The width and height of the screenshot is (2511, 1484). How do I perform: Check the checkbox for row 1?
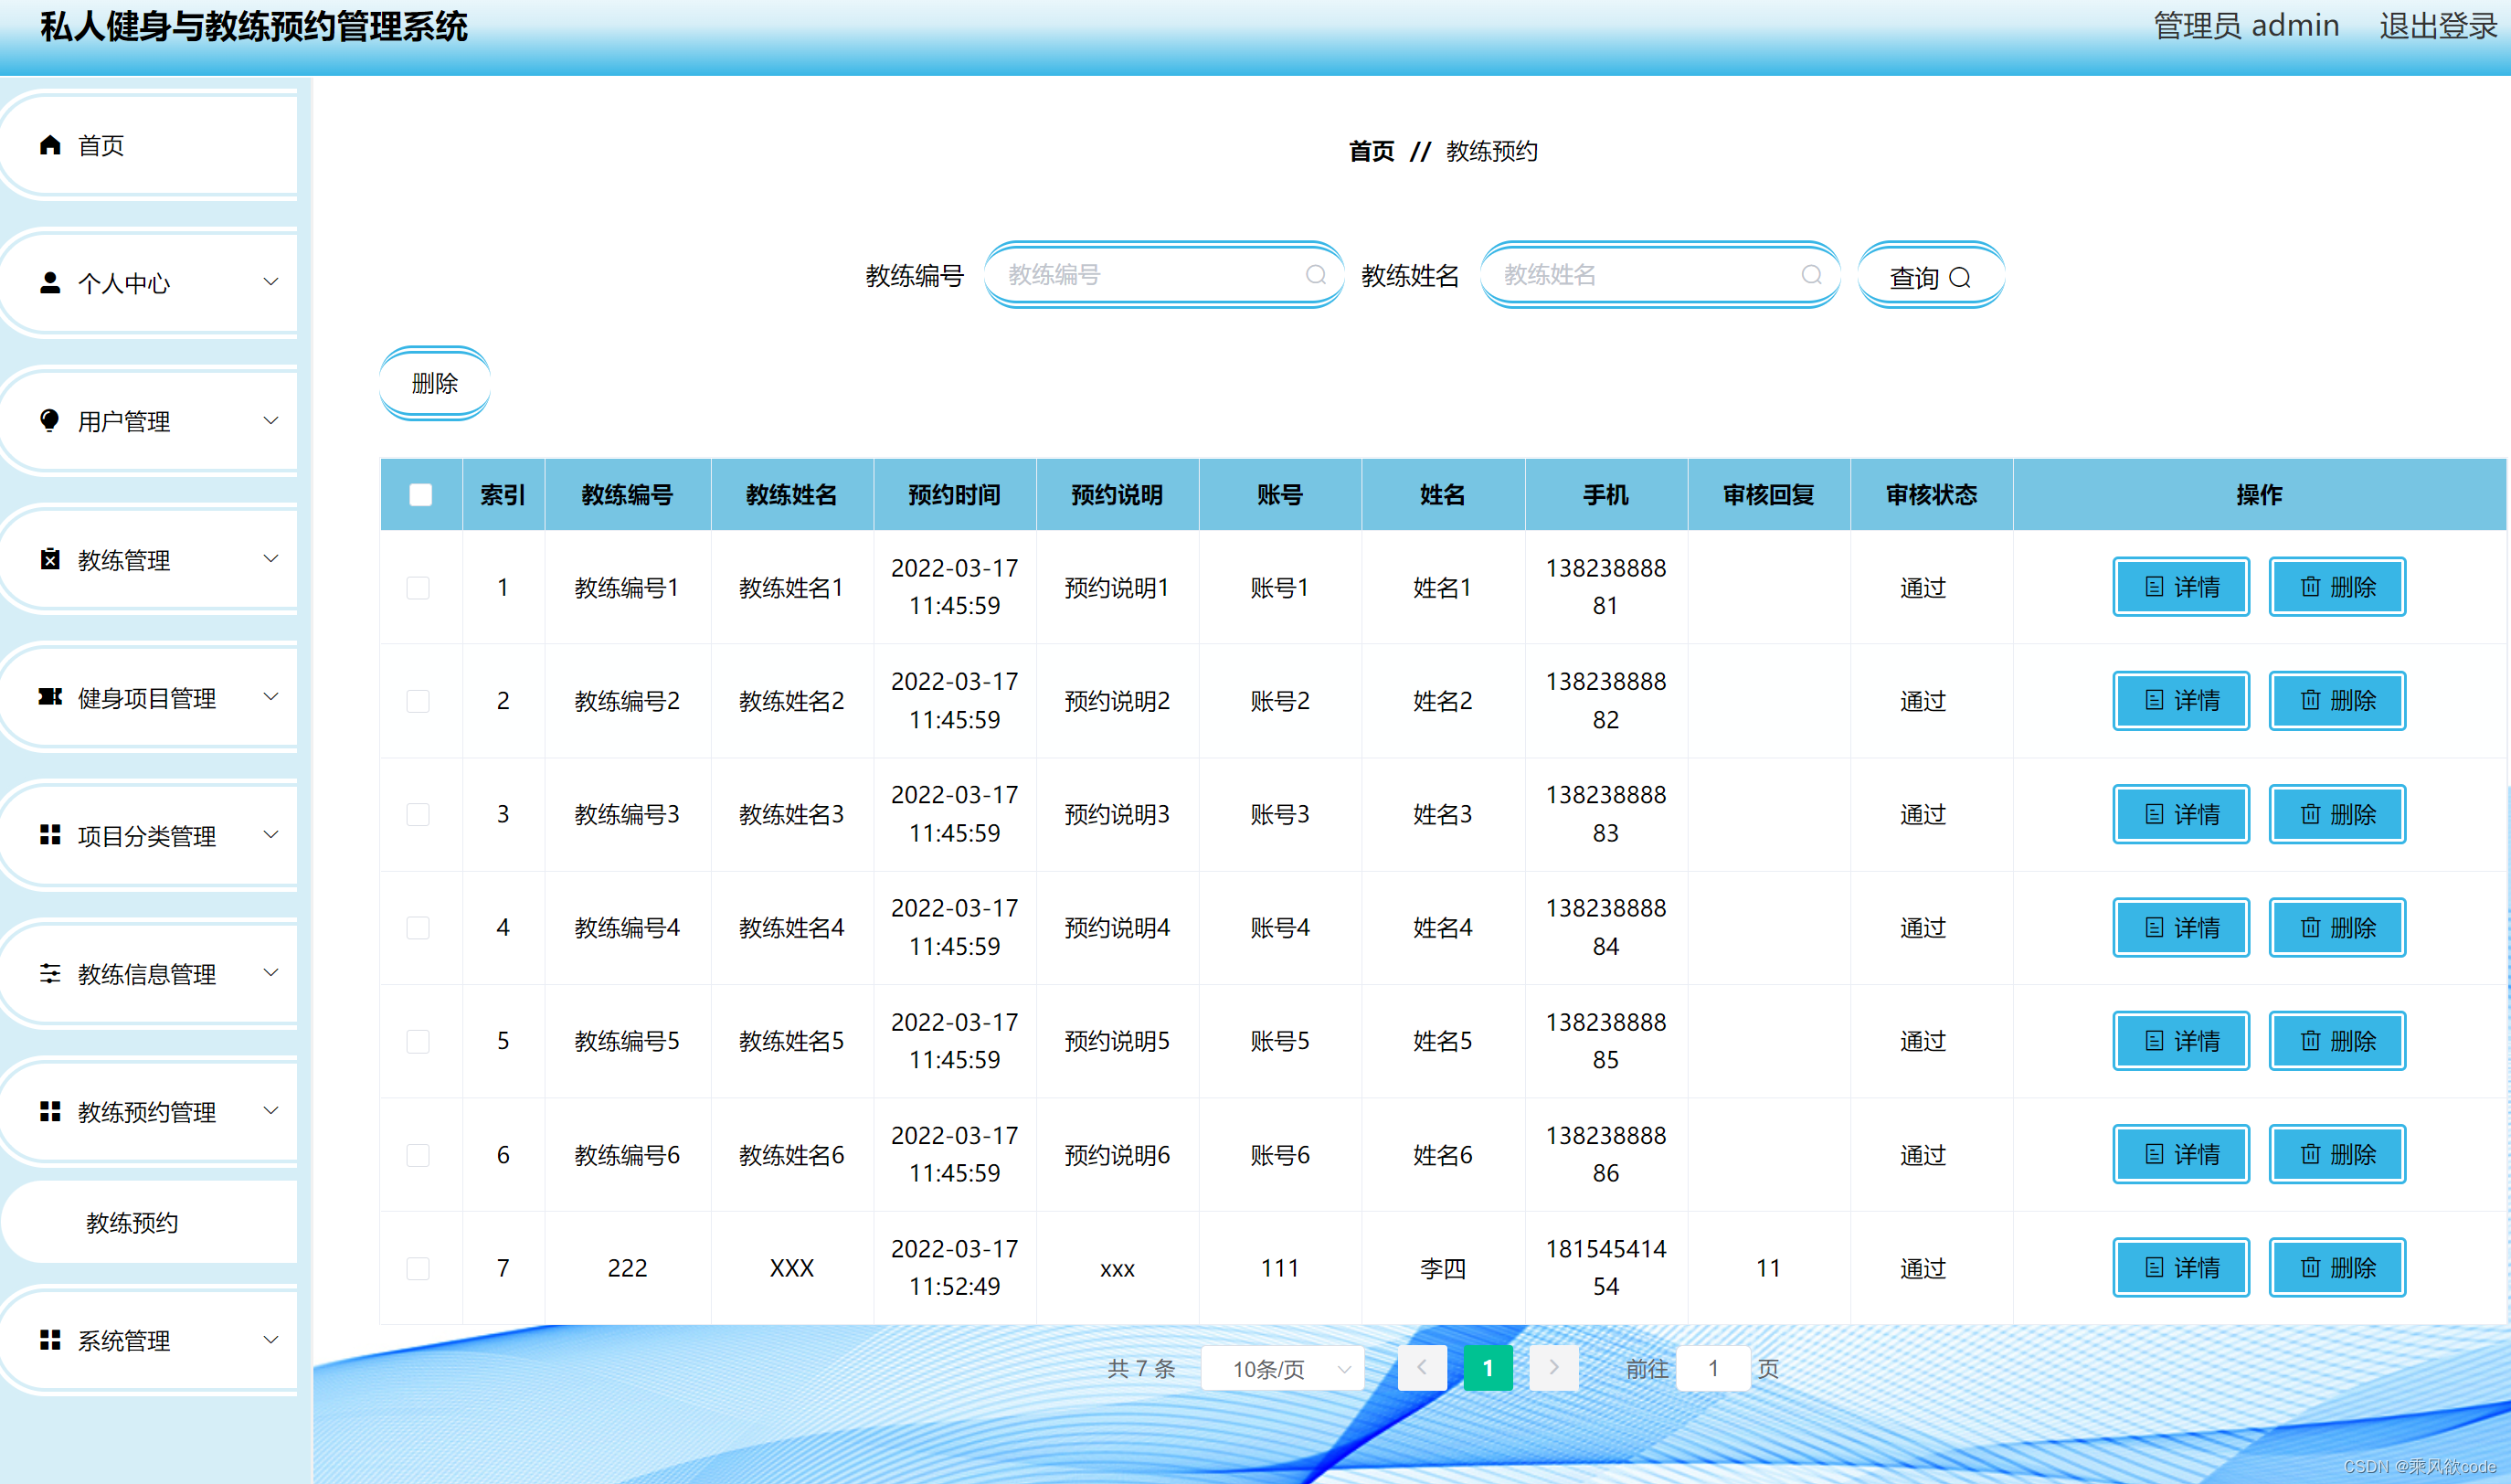pyautogui.click(x=418, y=587)
